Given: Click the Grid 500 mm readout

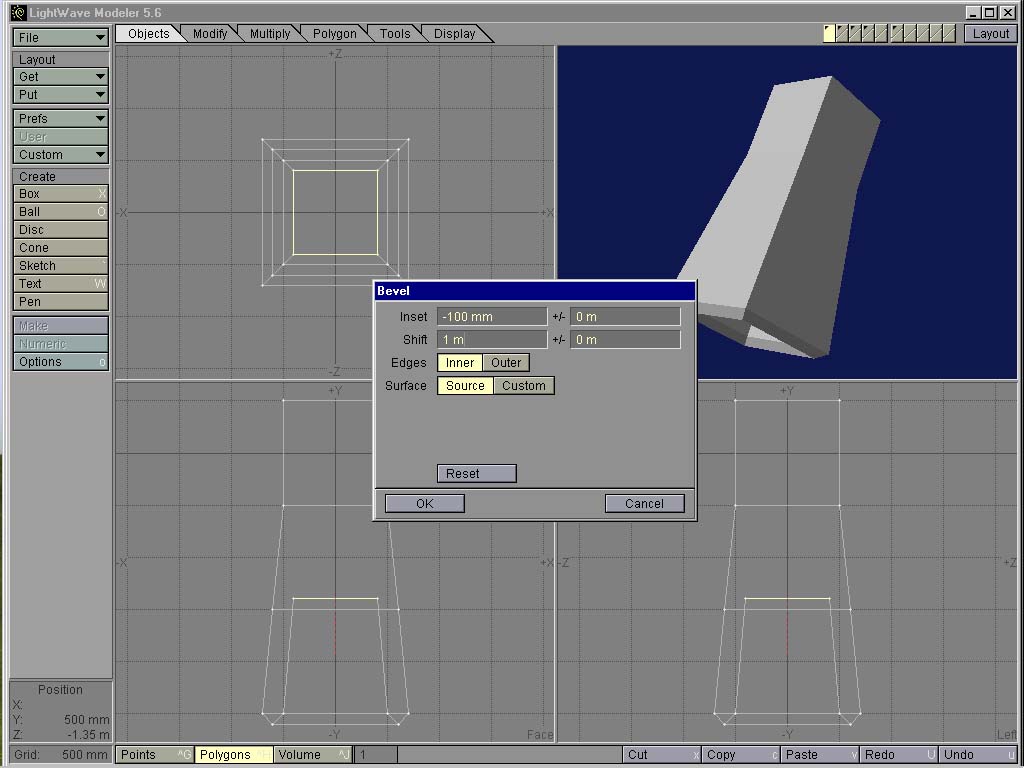Looking at the screenshot, I should coord(60,755).
